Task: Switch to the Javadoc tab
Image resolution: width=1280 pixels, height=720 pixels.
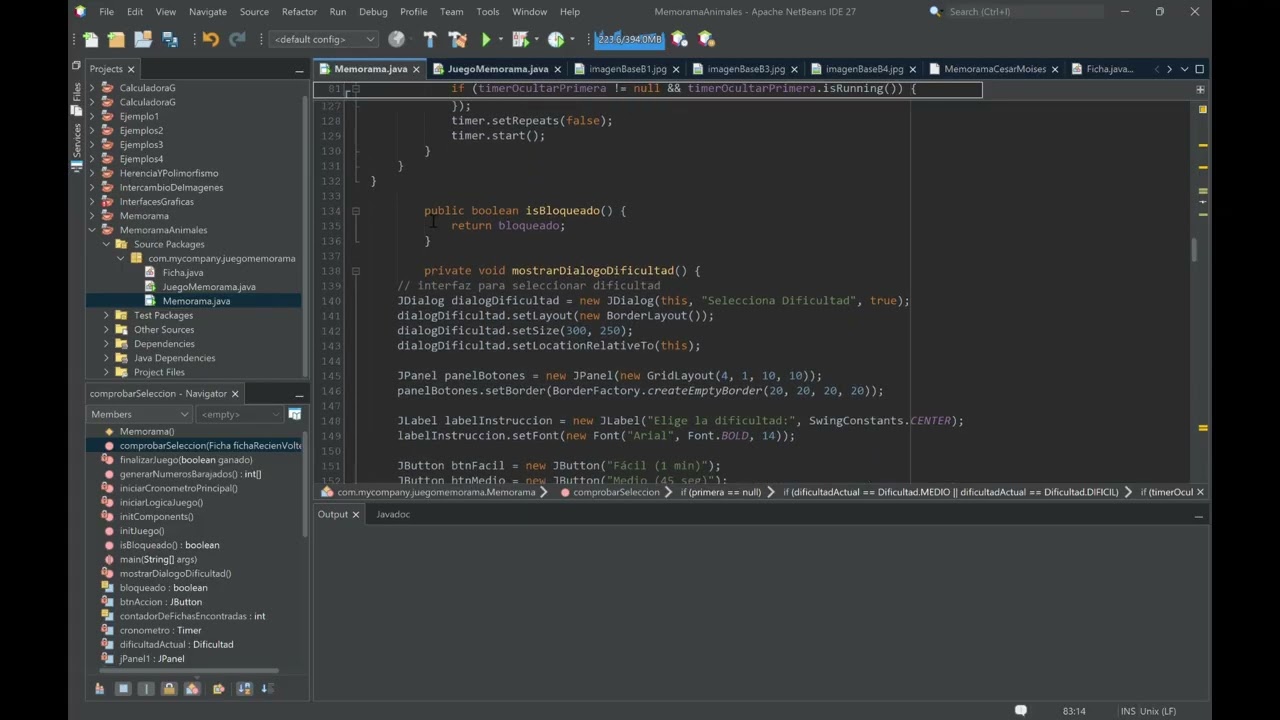Action: point(393,514)
